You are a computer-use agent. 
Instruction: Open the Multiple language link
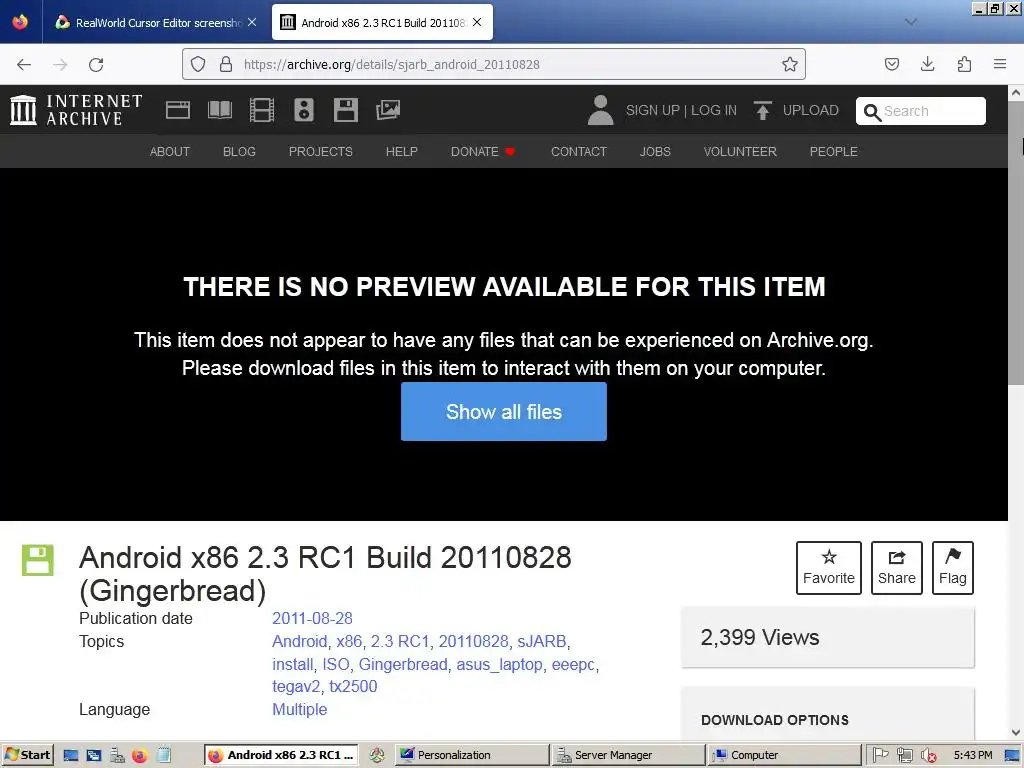(x=300, y=709)
